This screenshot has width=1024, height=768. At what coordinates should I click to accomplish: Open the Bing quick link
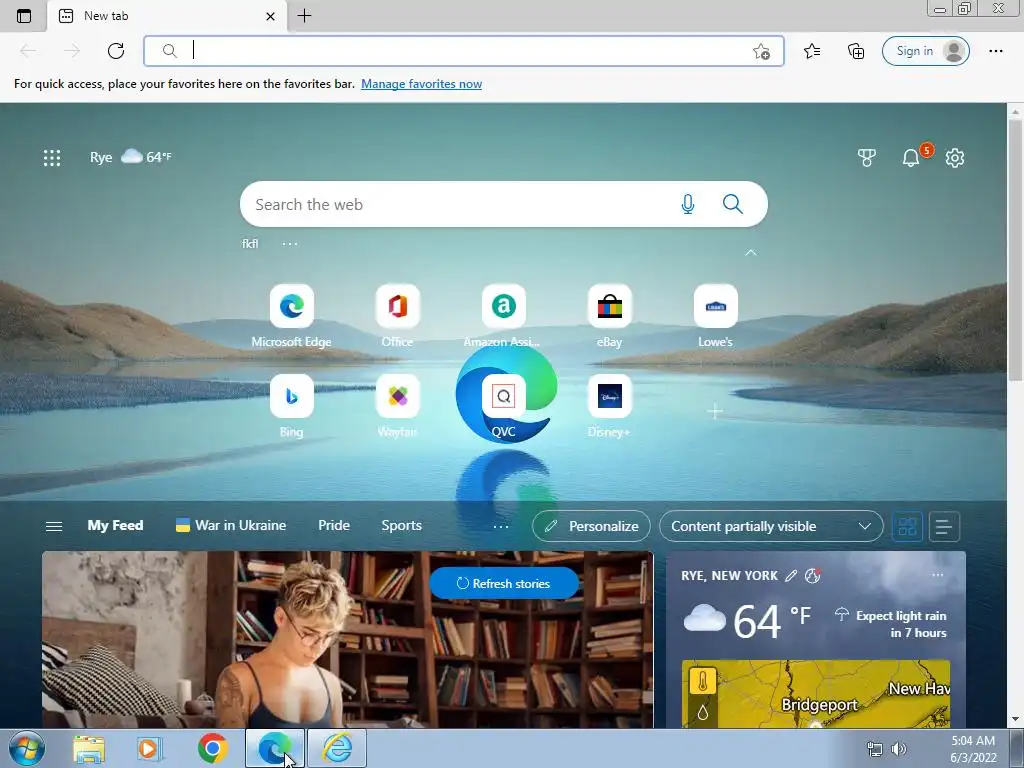coord(291,406)
